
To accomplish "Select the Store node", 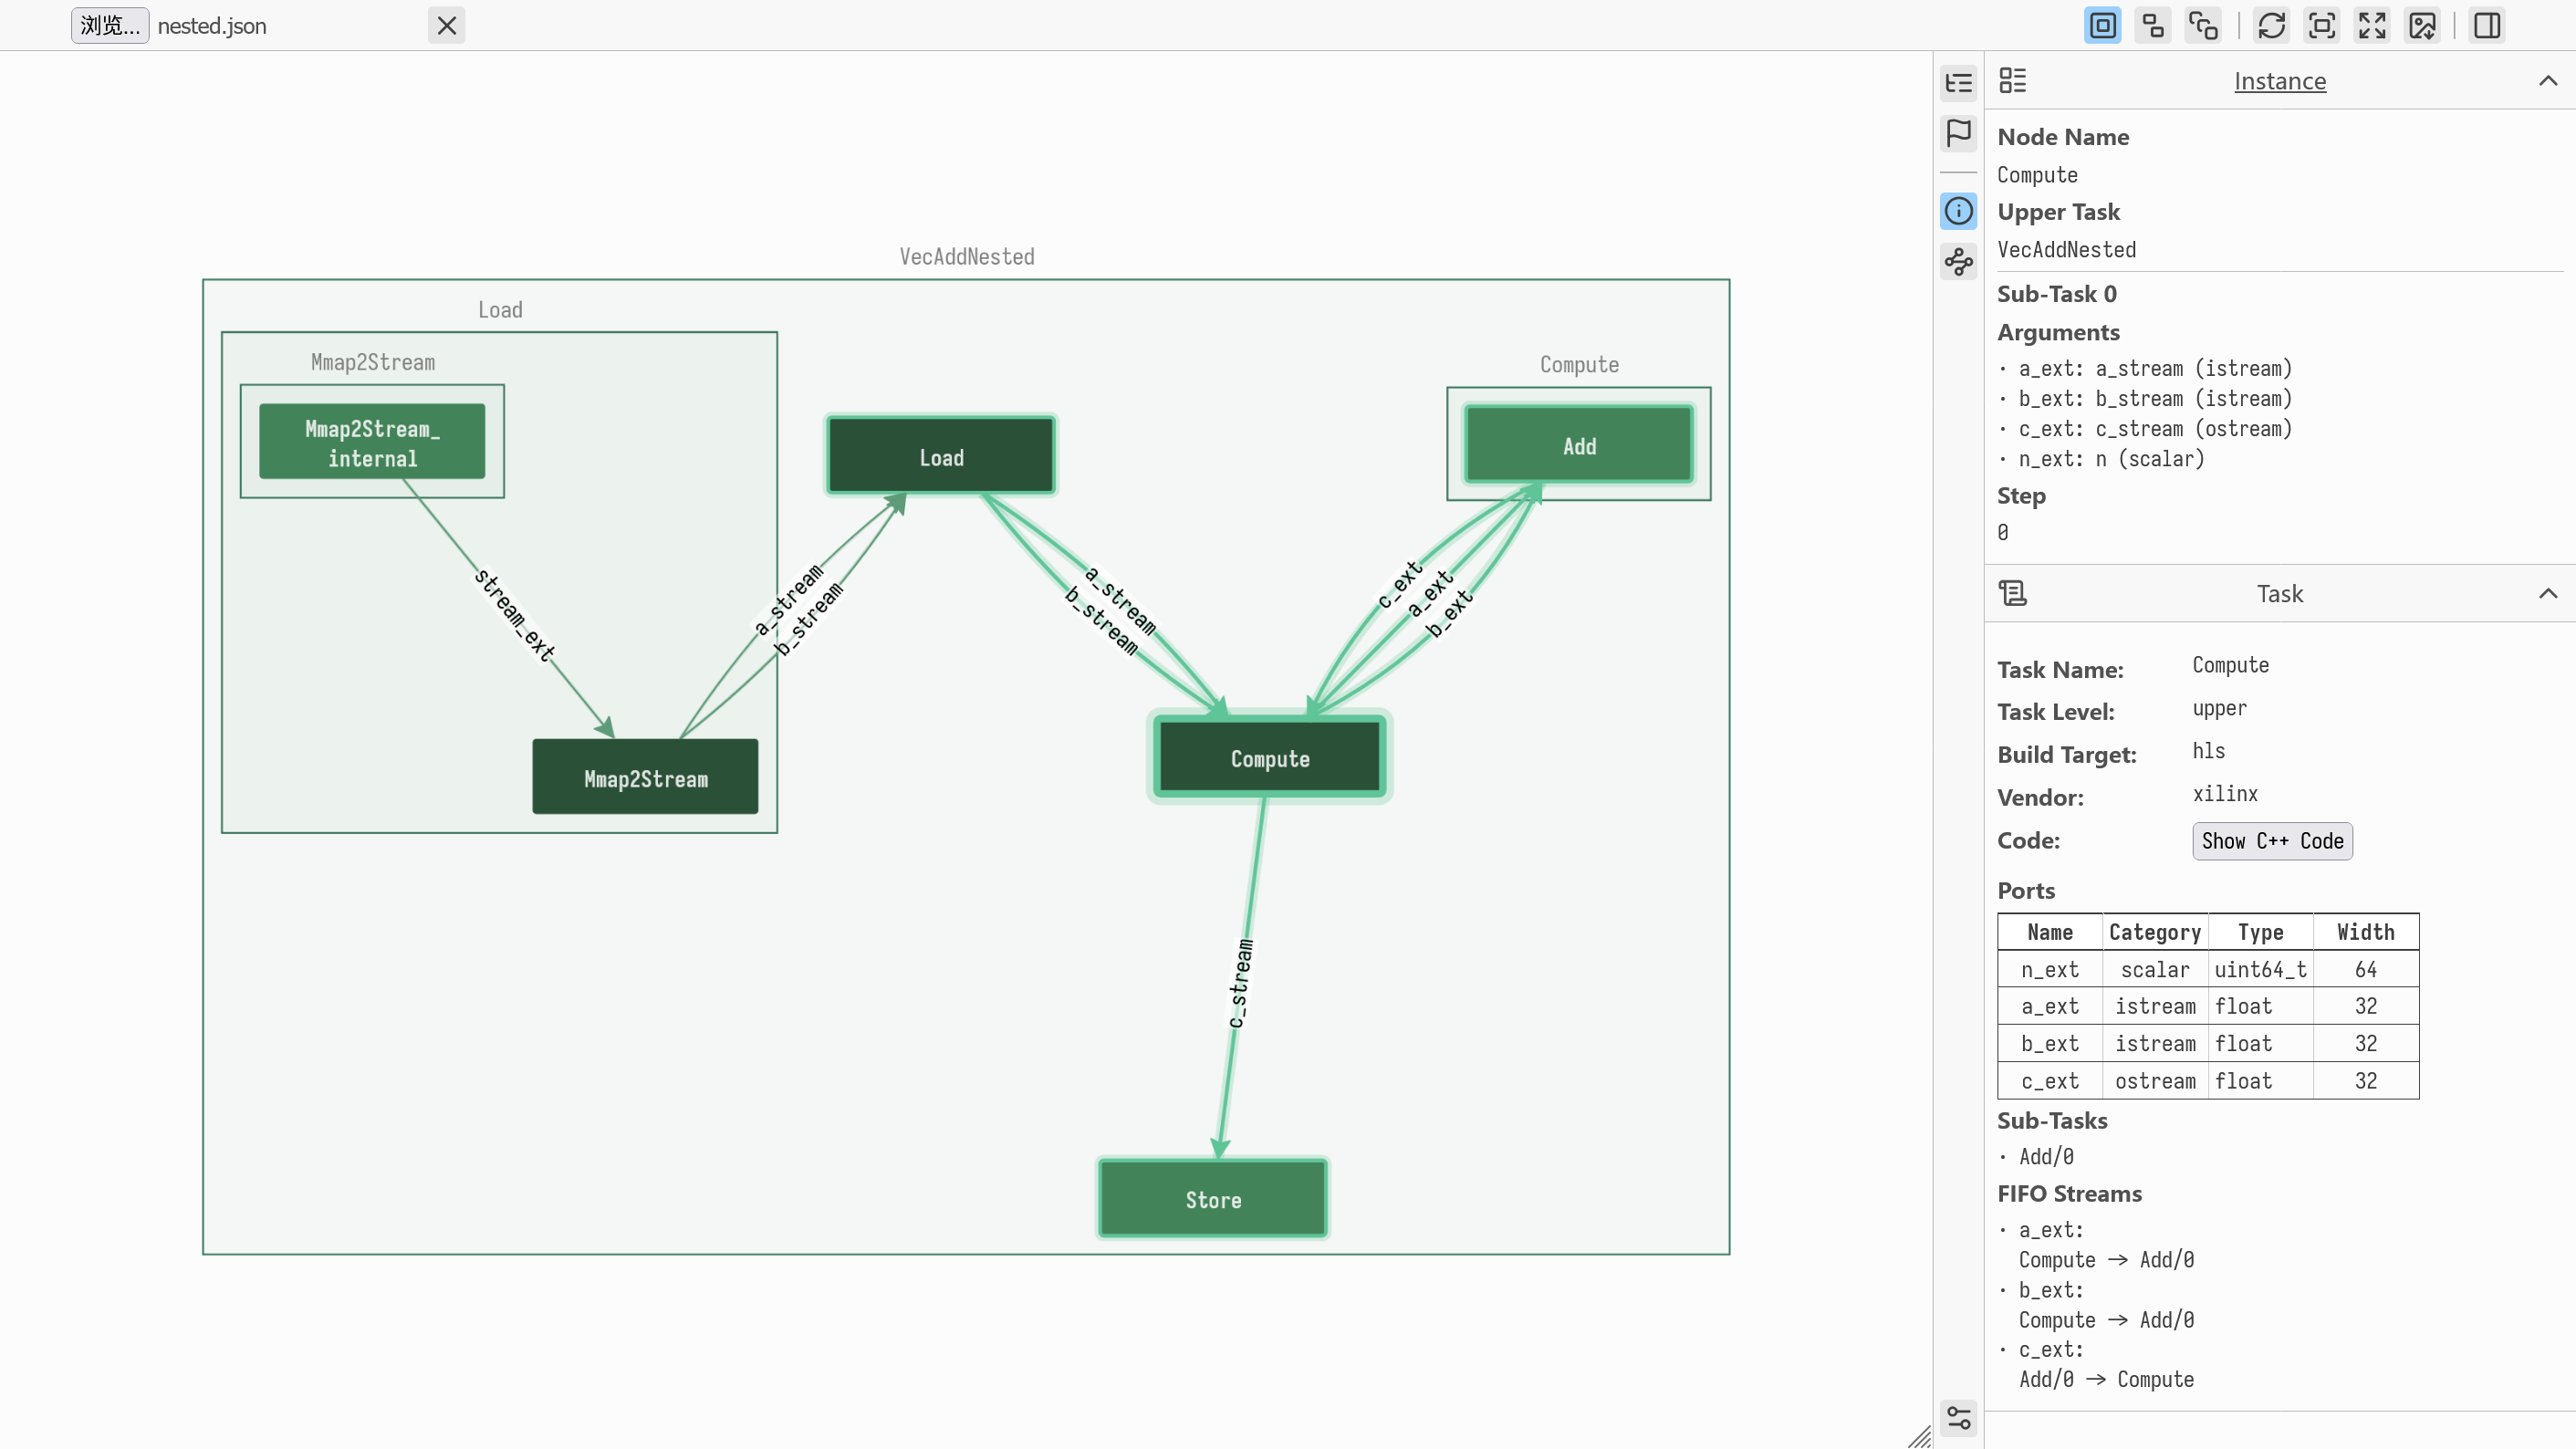I will pyautogui.click(x=1213, y=1199).
